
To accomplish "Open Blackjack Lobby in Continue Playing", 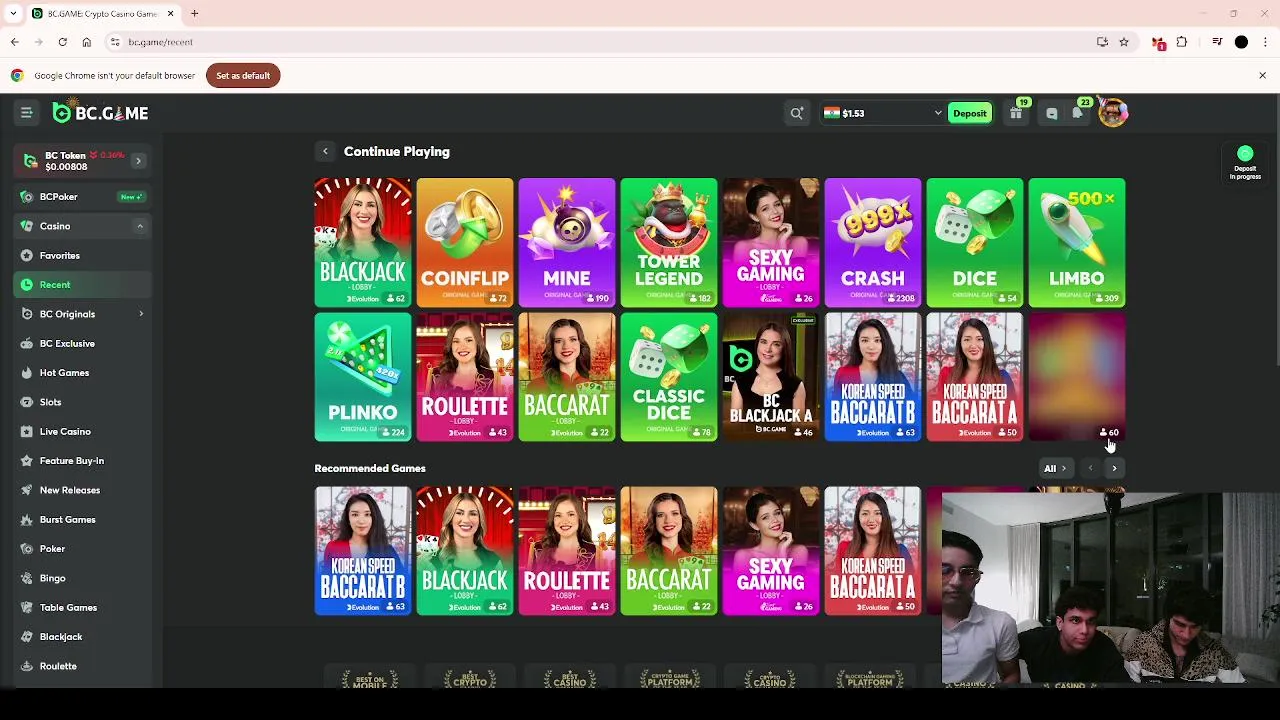I will (363, 242).
